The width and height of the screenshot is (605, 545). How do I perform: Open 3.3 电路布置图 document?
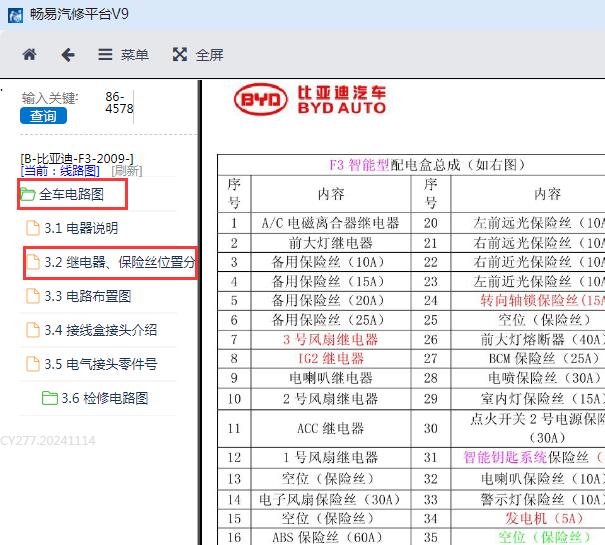[x=78, y=296]
